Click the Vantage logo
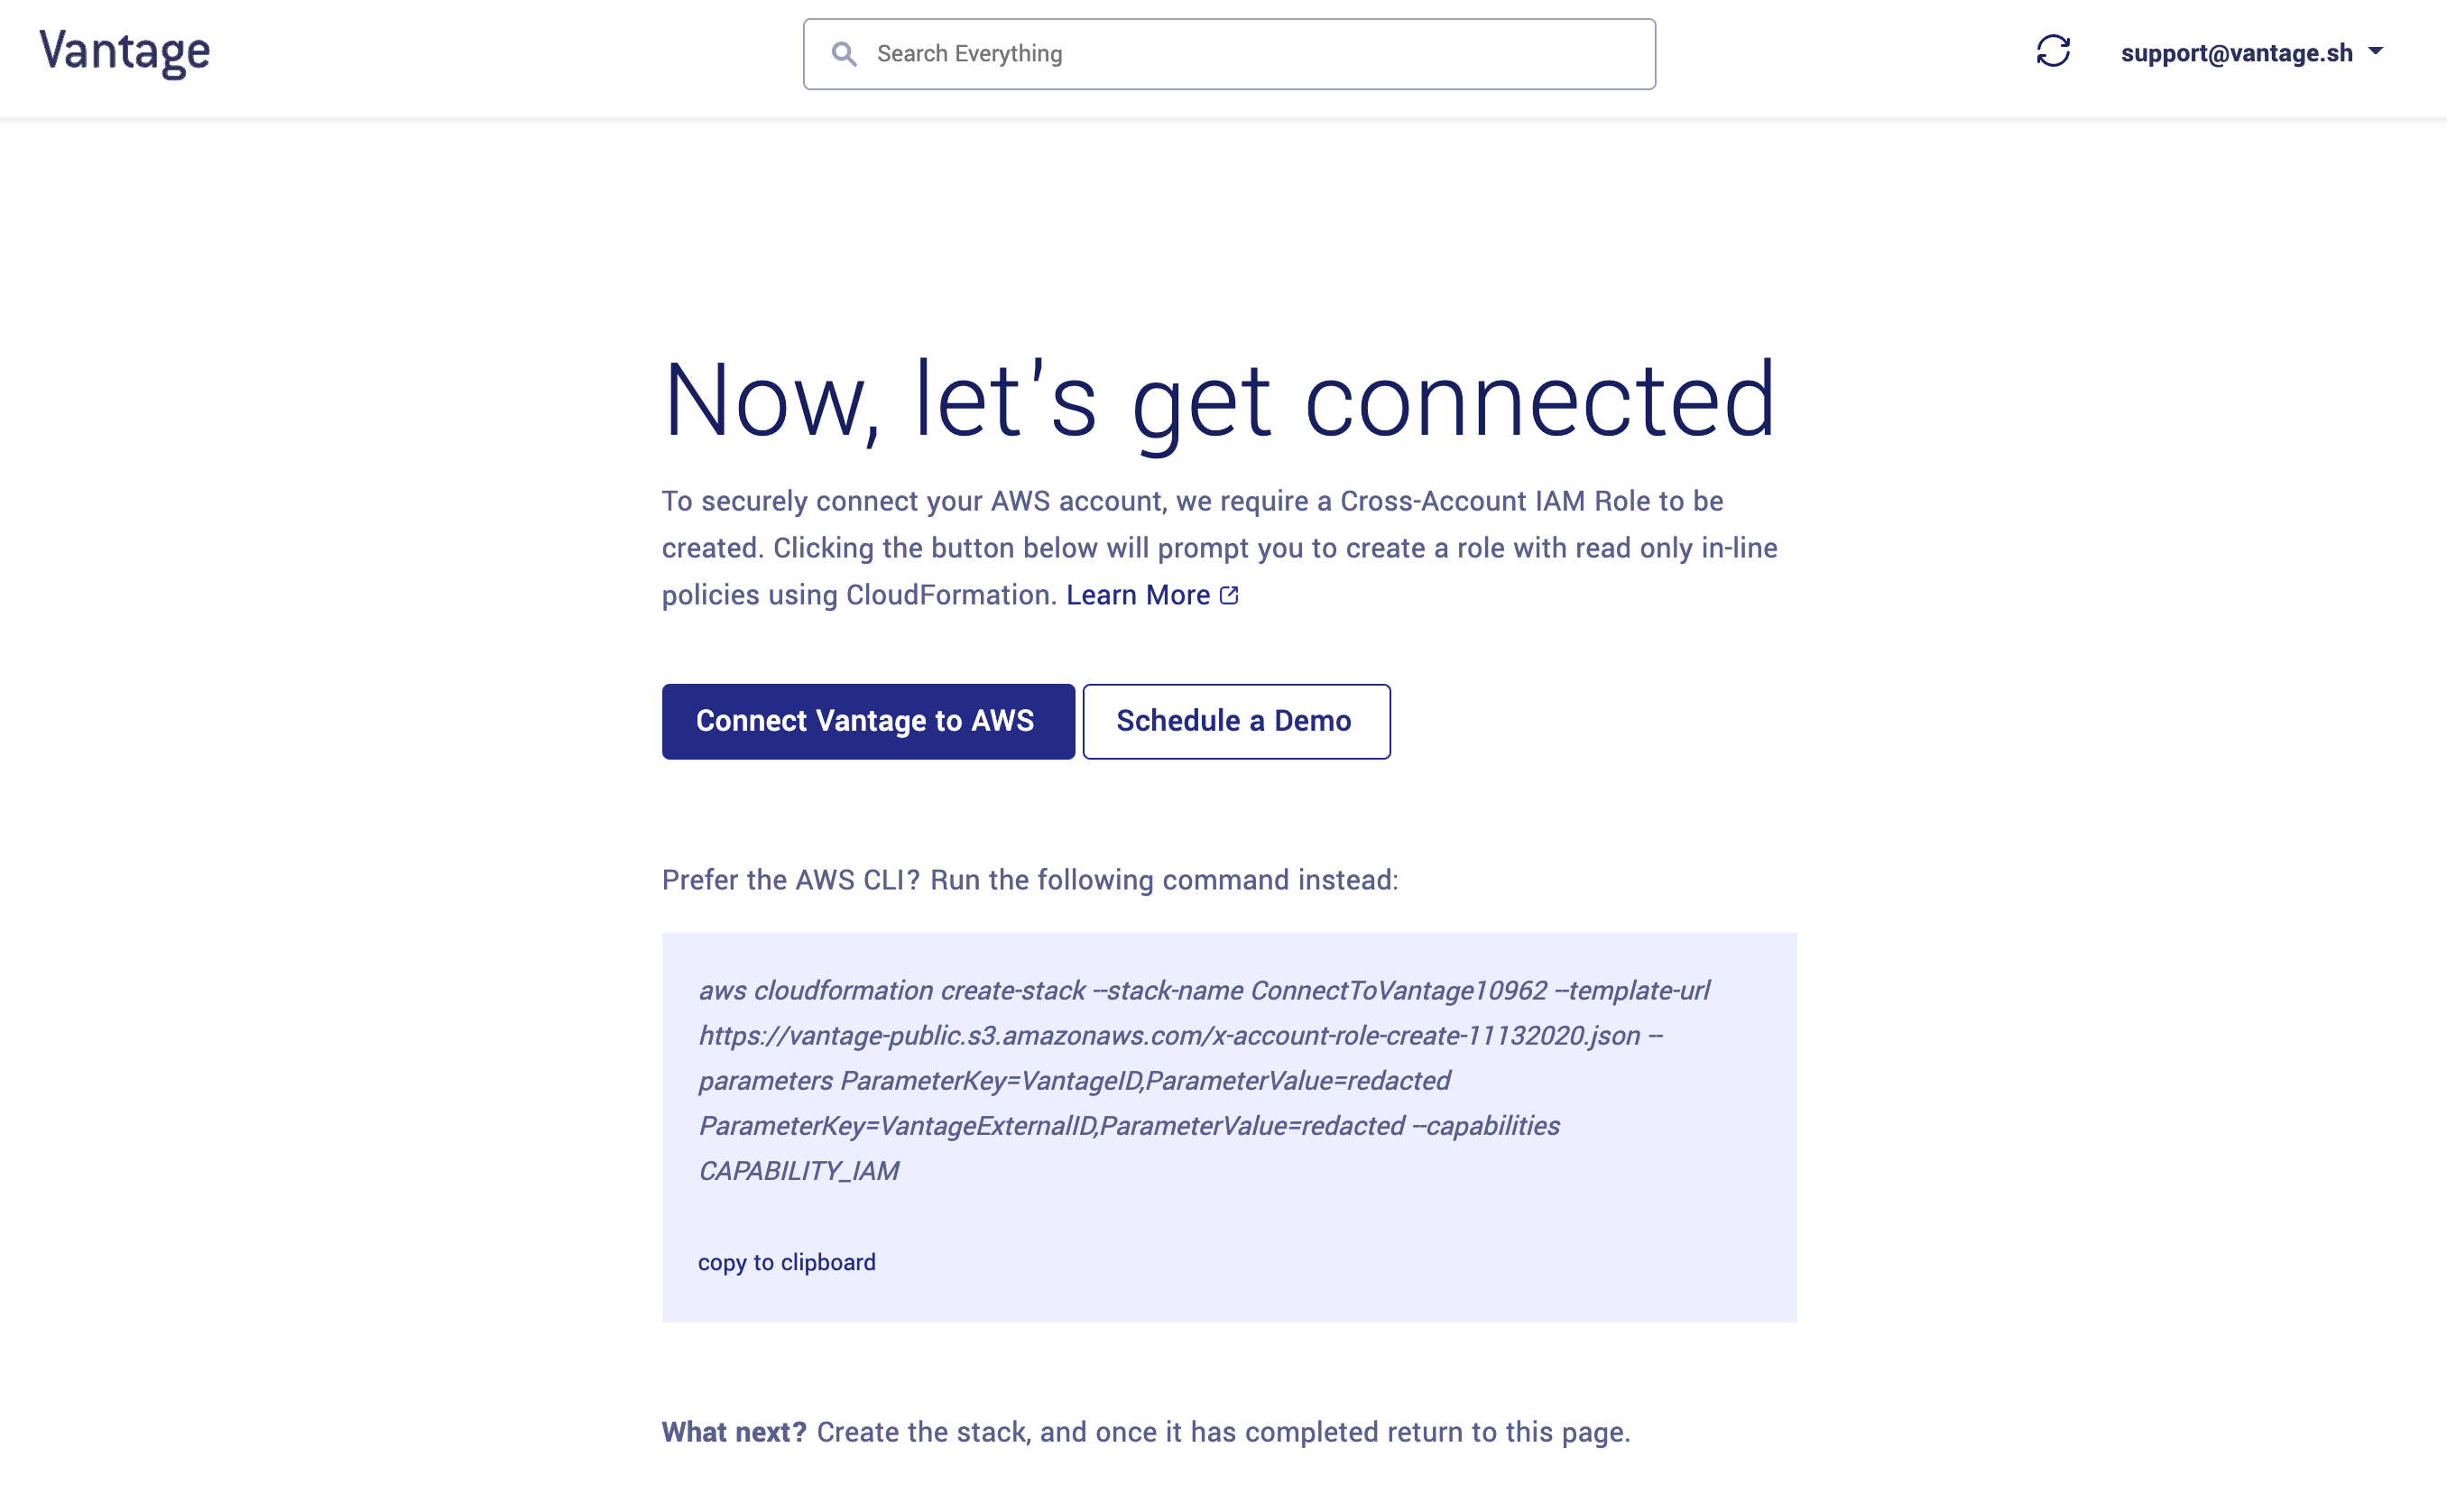This screenshot has width=2447, height=1512. [125, 52]
